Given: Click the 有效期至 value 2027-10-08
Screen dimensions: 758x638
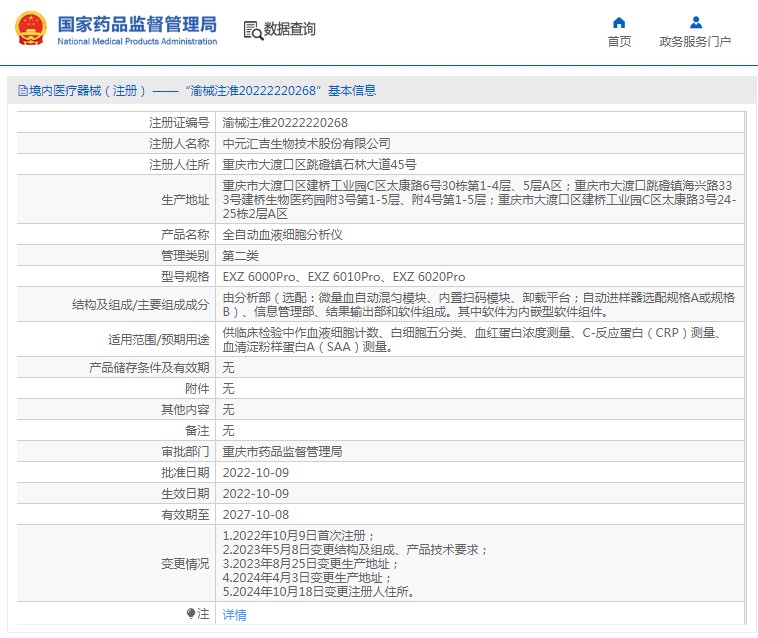Looking at the screenshot, I should coord(256,515).
